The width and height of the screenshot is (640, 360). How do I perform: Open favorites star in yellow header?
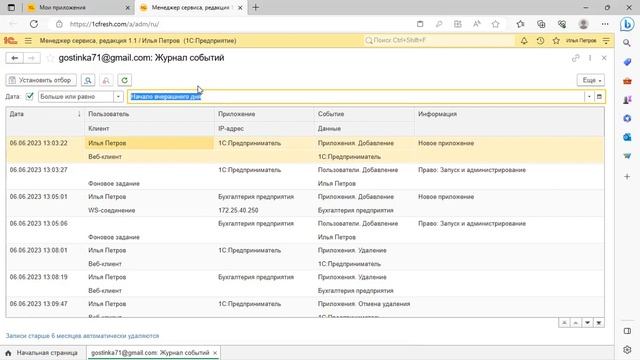pos(556,40)
